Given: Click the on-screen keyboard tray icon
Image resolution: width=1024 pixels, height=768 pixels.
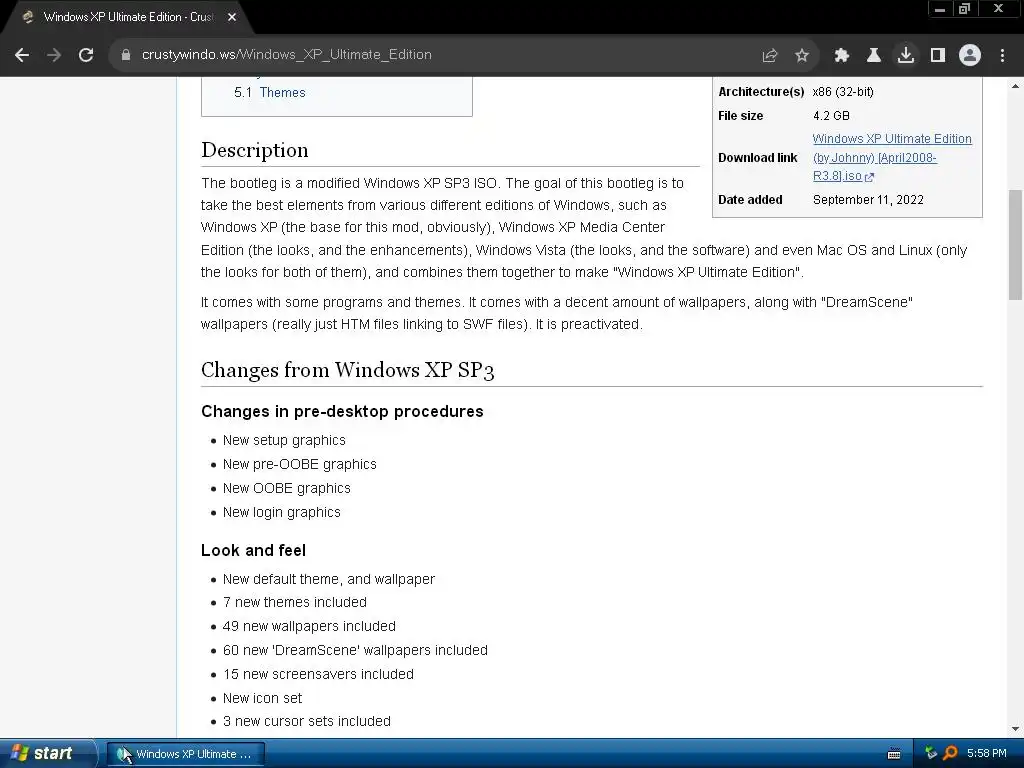Looking at the screenshot, I should (894, 754).
